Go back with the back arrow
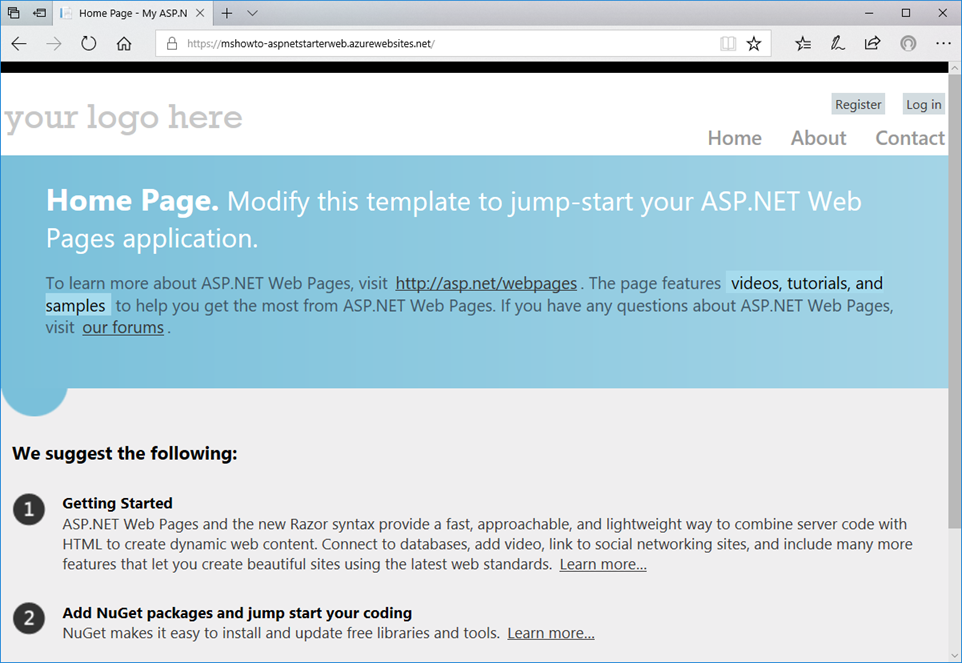This screenshot has width=962, height=663. click(19, 44)
